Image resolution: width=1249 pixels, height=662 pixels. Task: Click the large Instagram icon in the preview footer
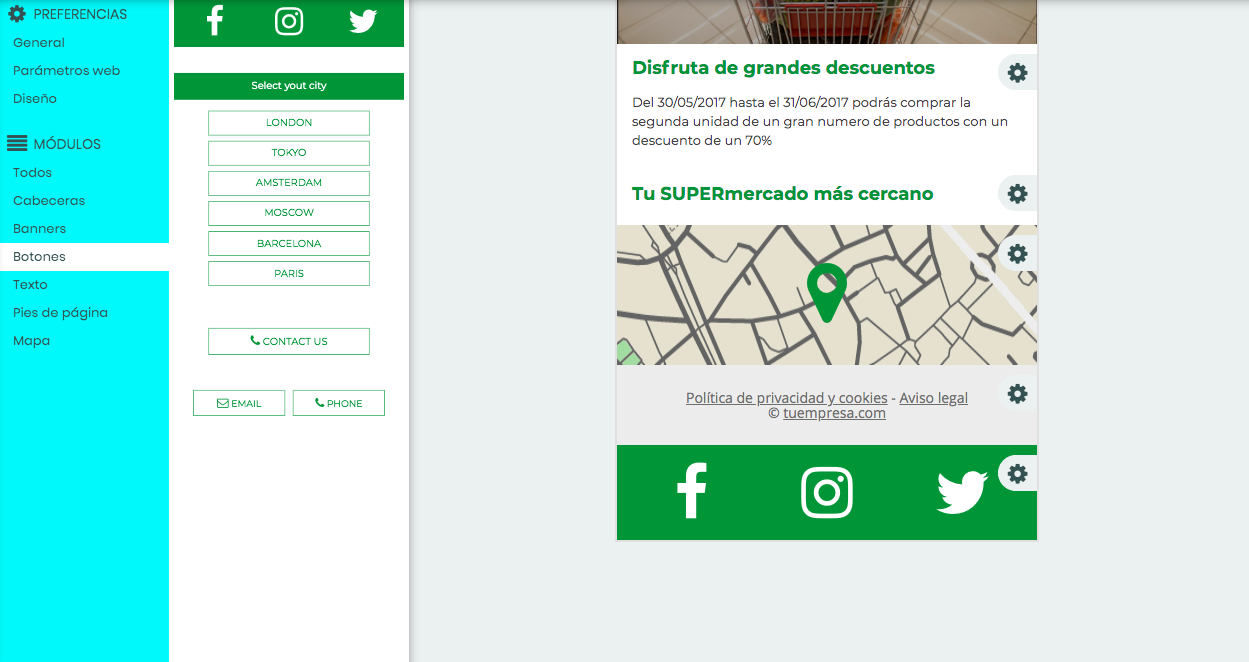(827, 492)
